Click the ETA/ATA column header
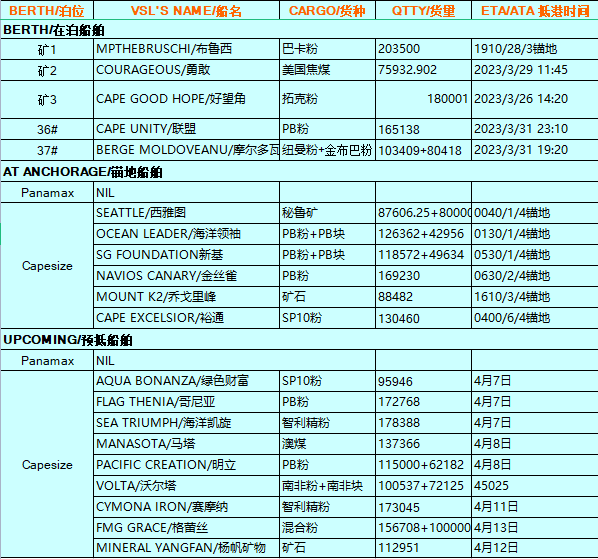598x559 pixels. click(535, 10)
